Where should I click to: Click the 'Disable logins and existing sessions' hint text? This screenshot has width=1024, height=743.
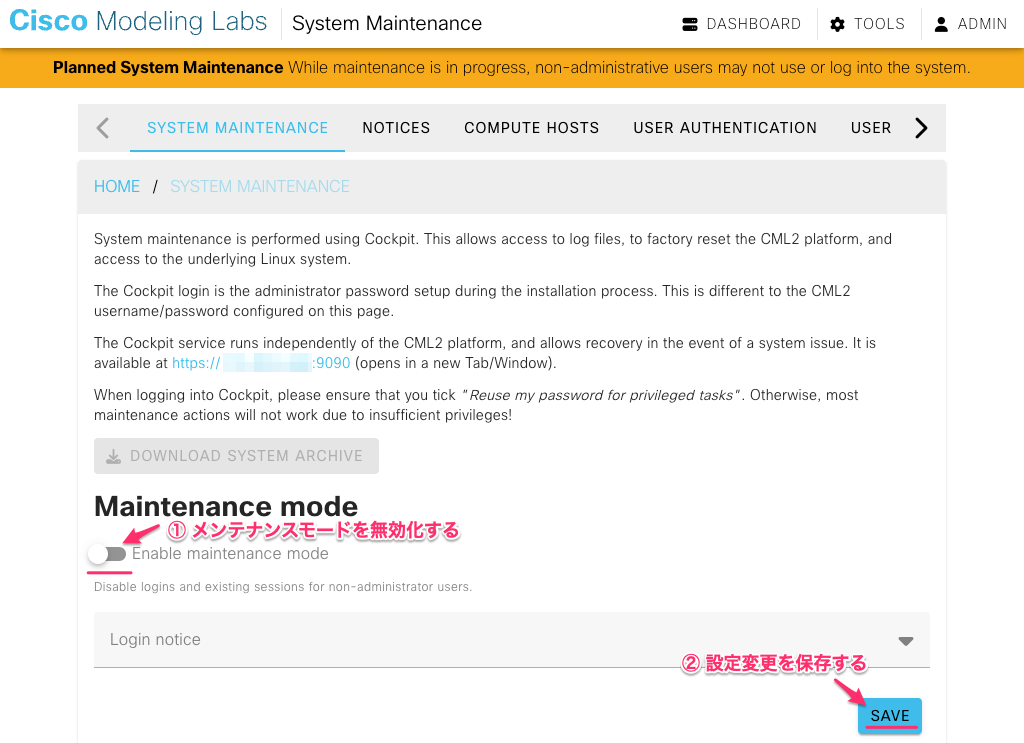[283, 587]
